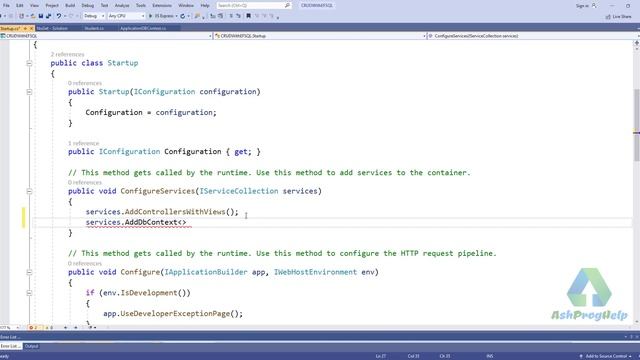Image resolution: width=640 pixels, height=360 pixels.
Task: Open the IIS Express run target dropdown arrow
Action: point(176,16)
